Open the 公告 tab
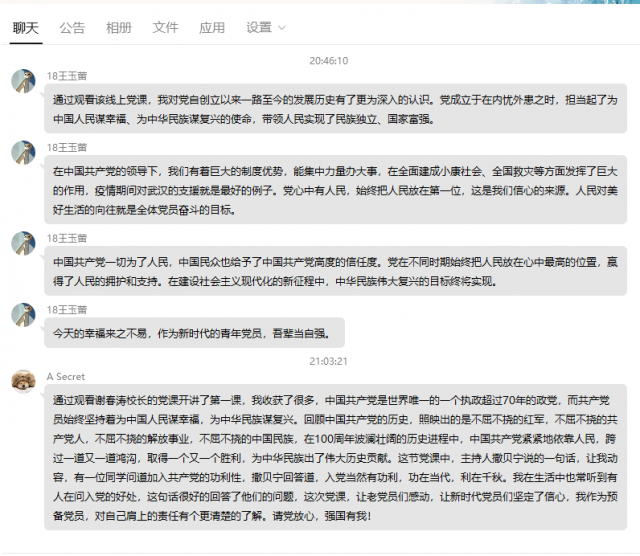The height and width of the screenshot is (556, 640). click(72, 28)
